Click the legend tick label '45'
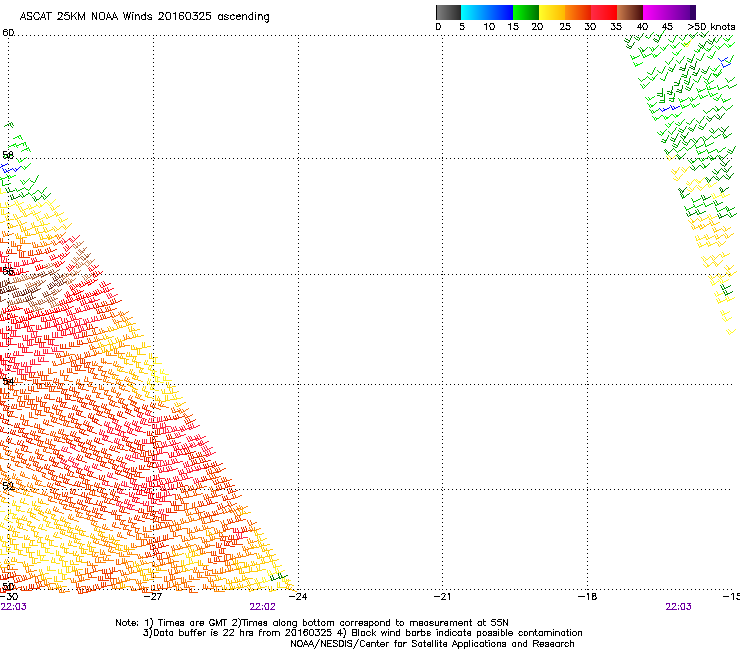 tap(667, 27)
